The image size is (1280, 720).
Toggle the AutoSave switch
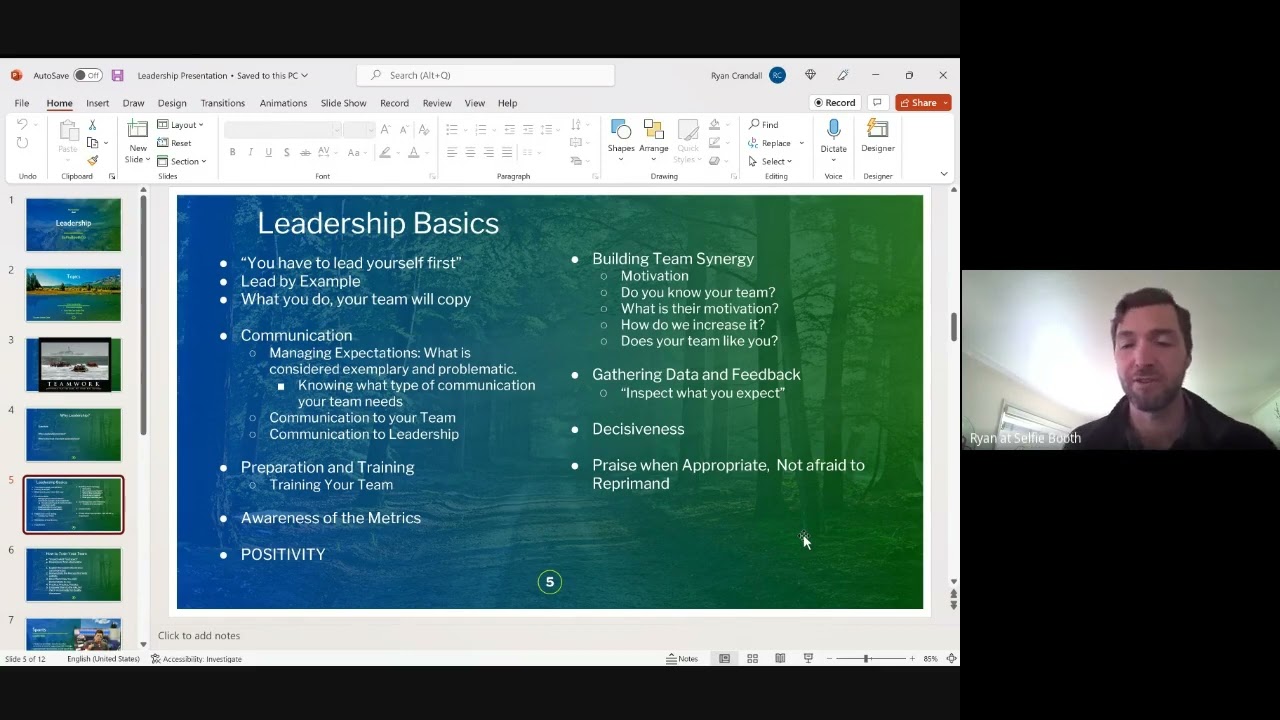87,75
